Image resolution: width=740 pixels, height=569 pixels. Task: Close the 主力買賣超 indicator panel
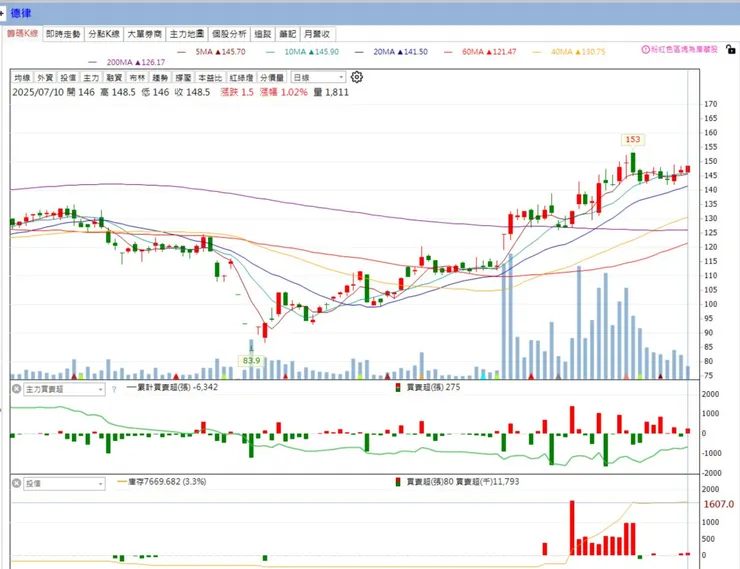coord(17,389)
